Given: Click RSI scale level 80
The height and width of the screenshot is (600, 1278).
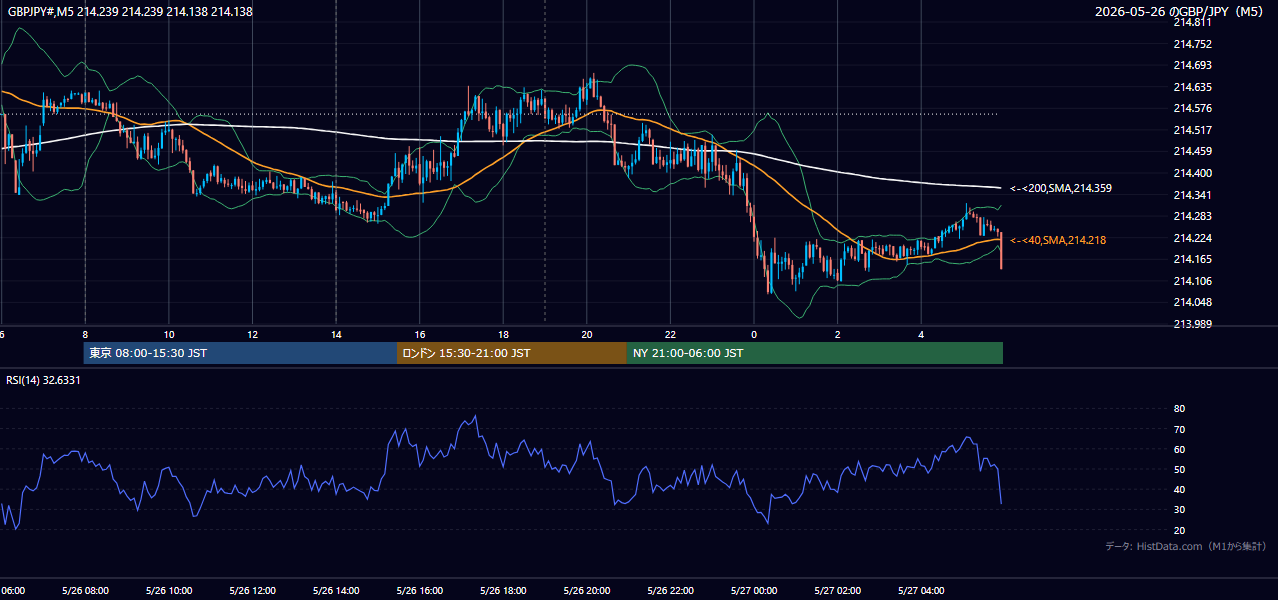Looking at the screenshot, I should 1179,409.
